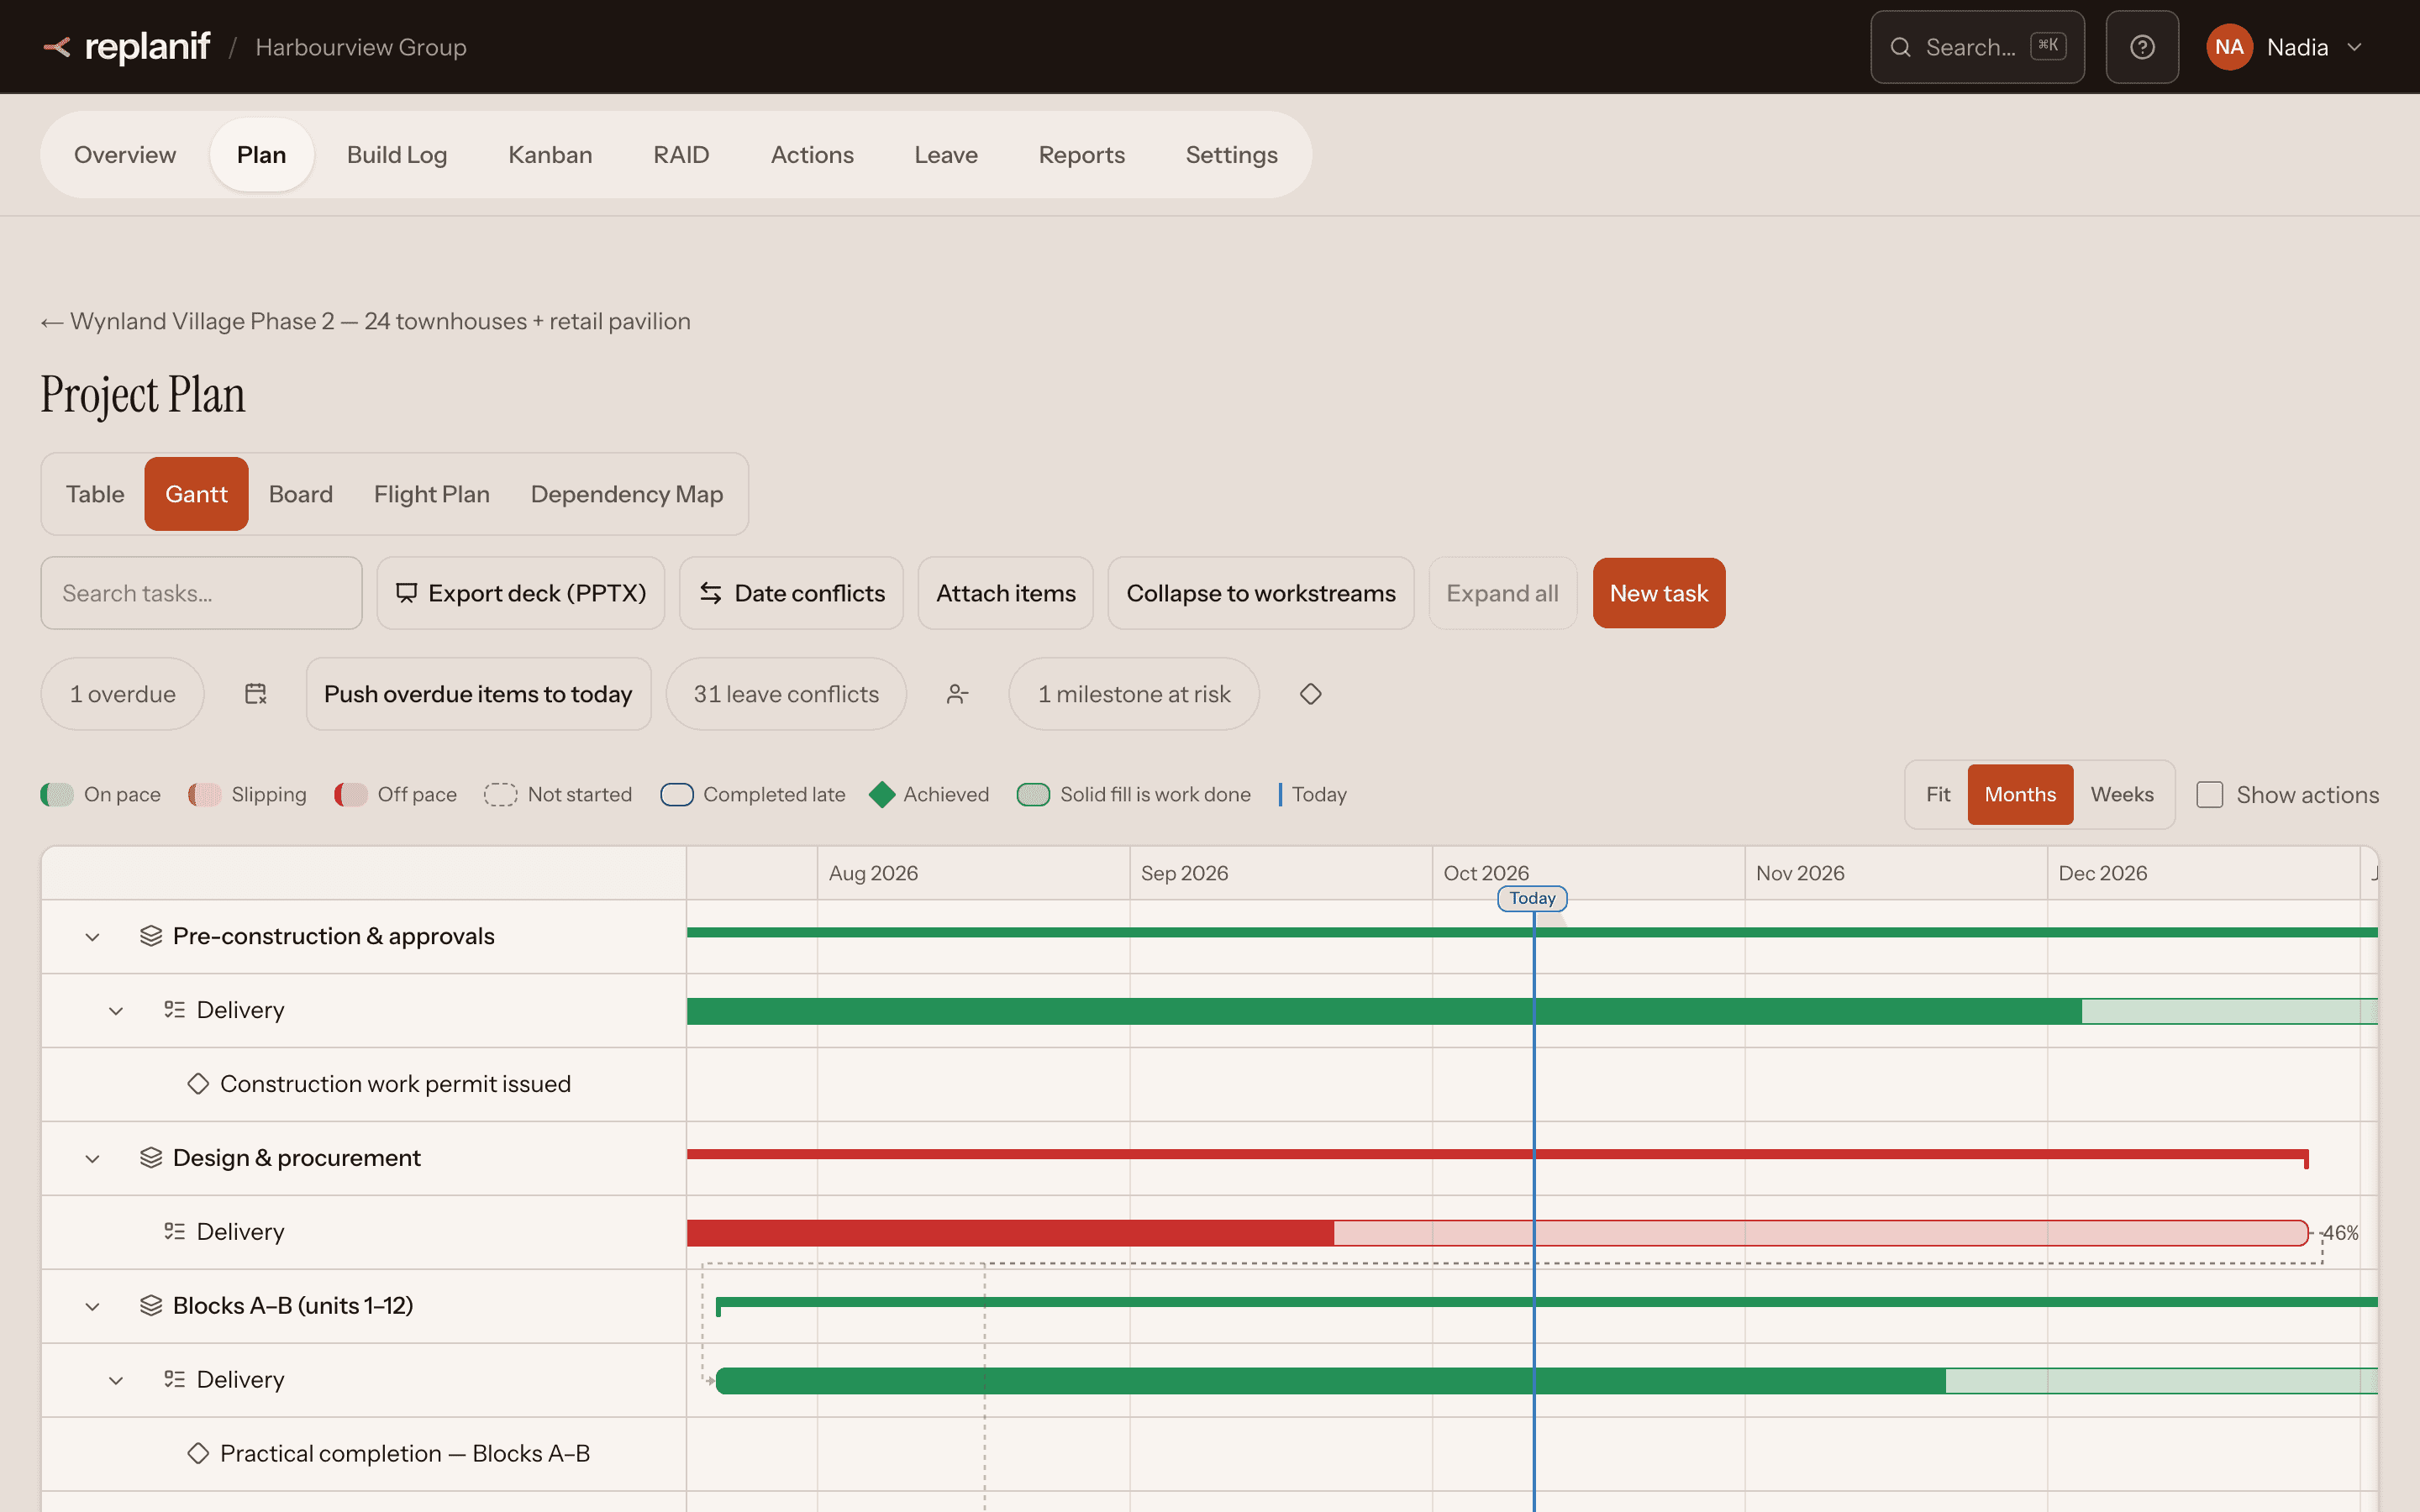Click the Date conflicts button
This screenshot has height=1512, width=2420.
791,593
